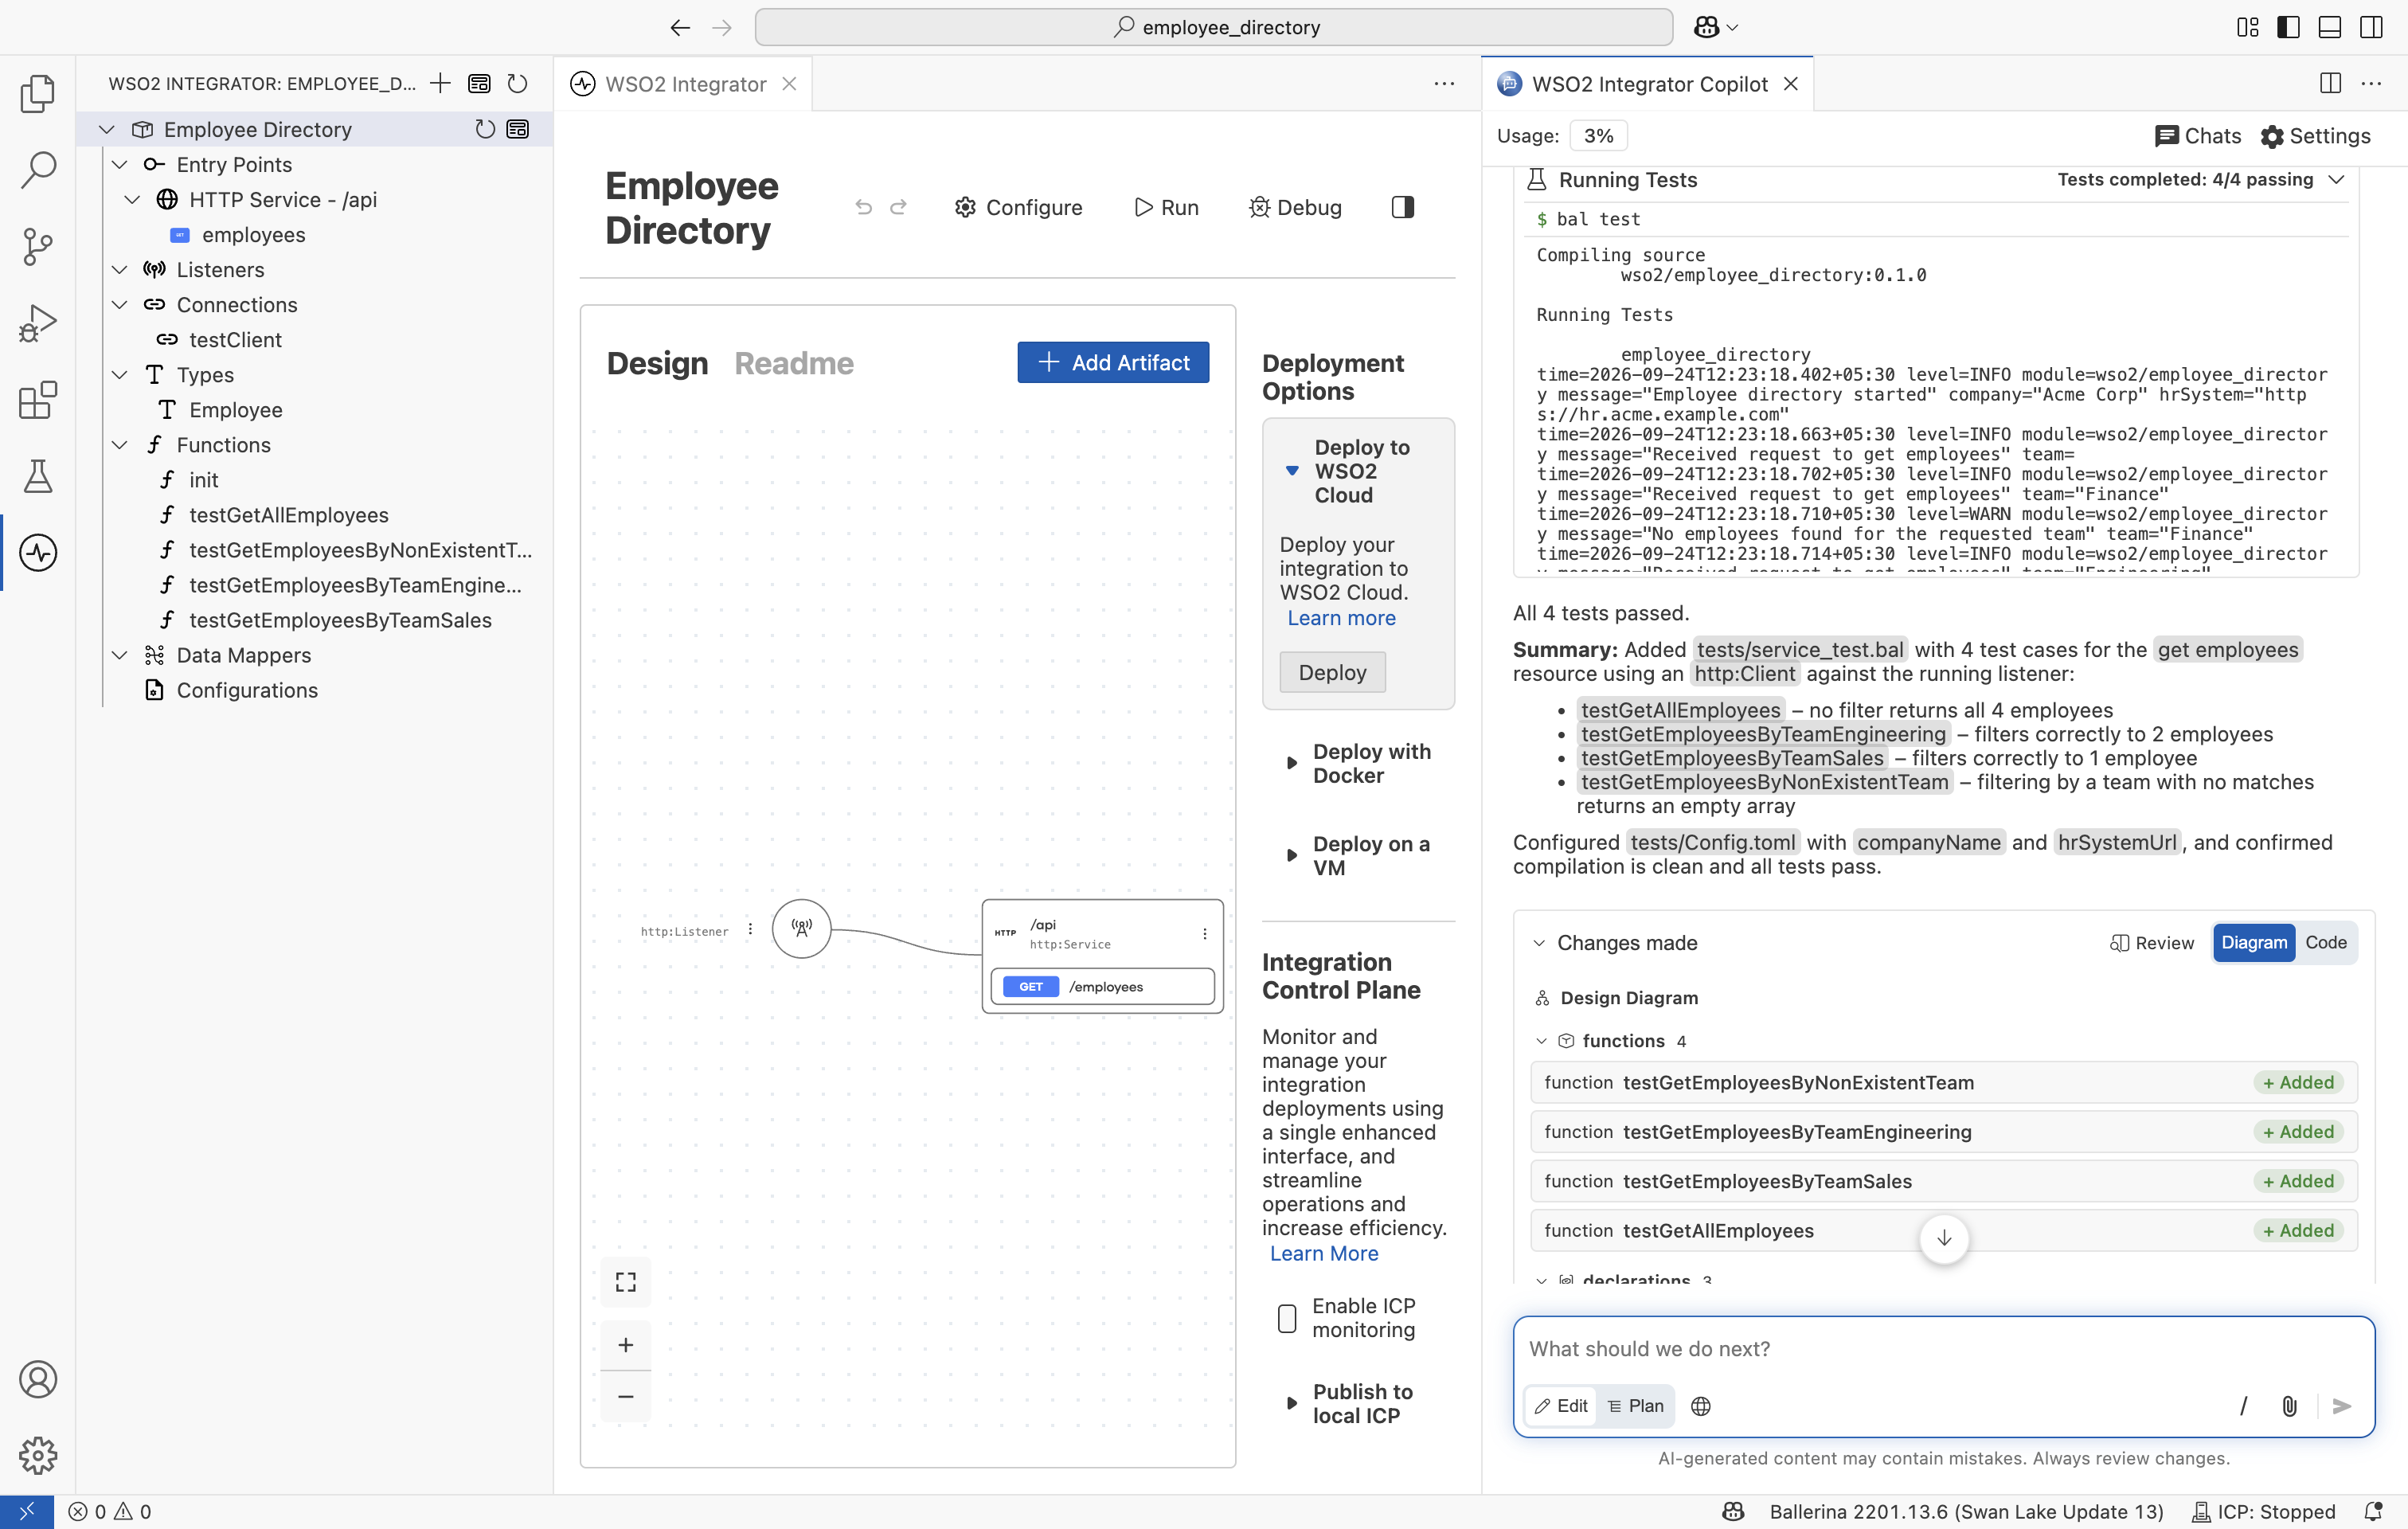Click the attach file paperclip icon
The width and height of the screenshot is (2408, 1529).
[x=2289, y=1406]
